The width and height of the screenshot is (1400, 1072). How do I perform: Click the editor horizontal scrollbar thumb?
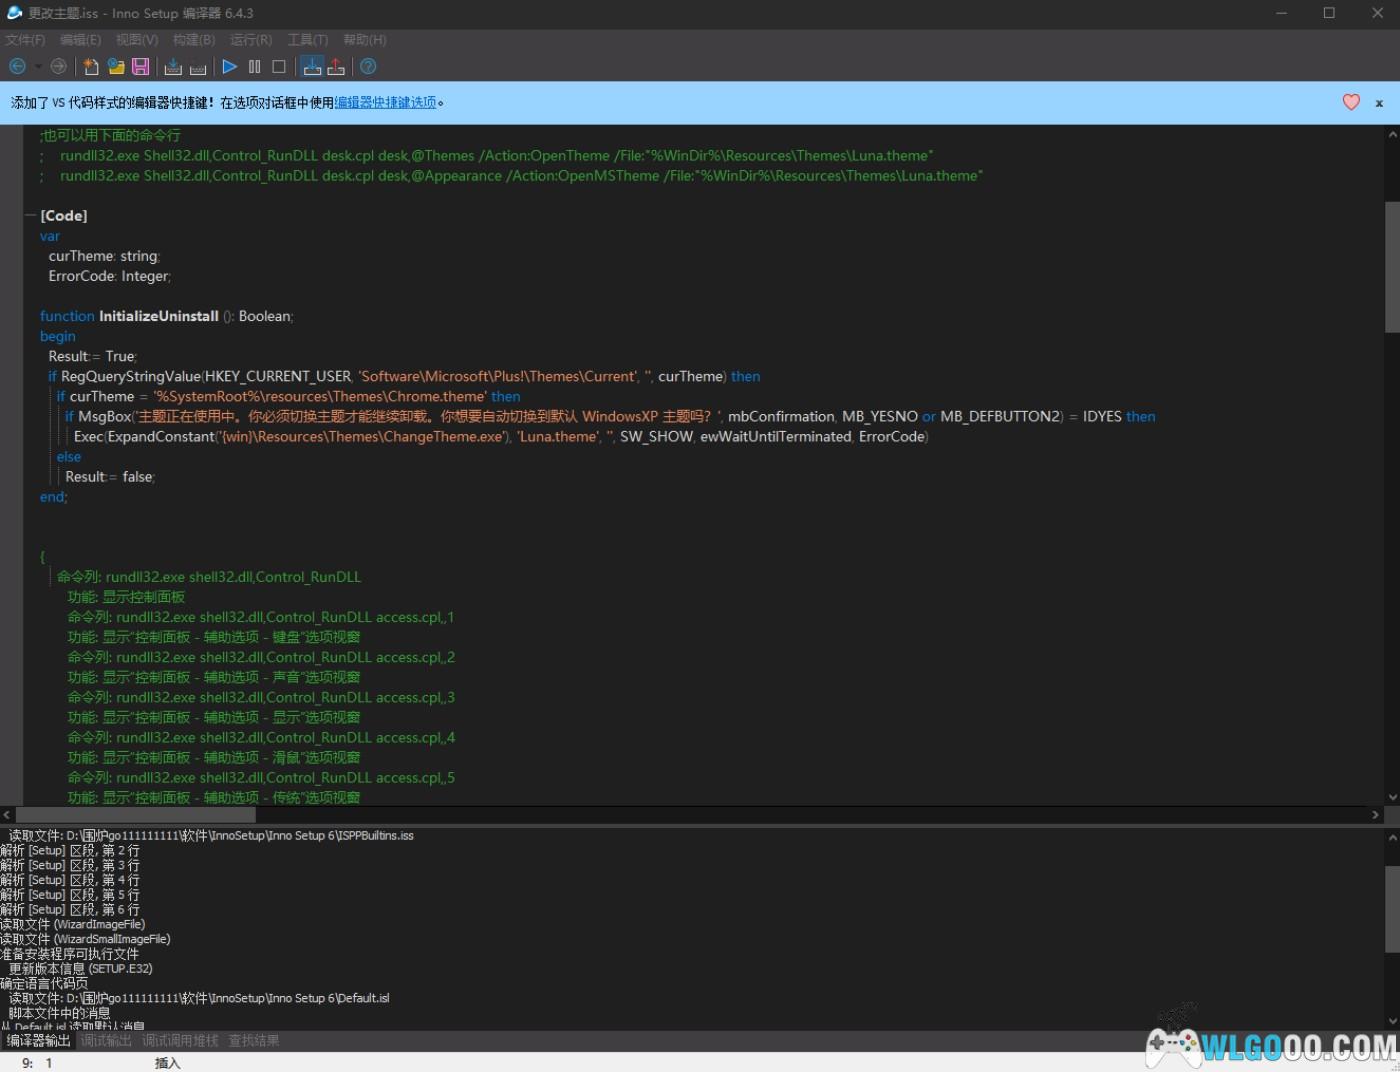click(135, 815)
